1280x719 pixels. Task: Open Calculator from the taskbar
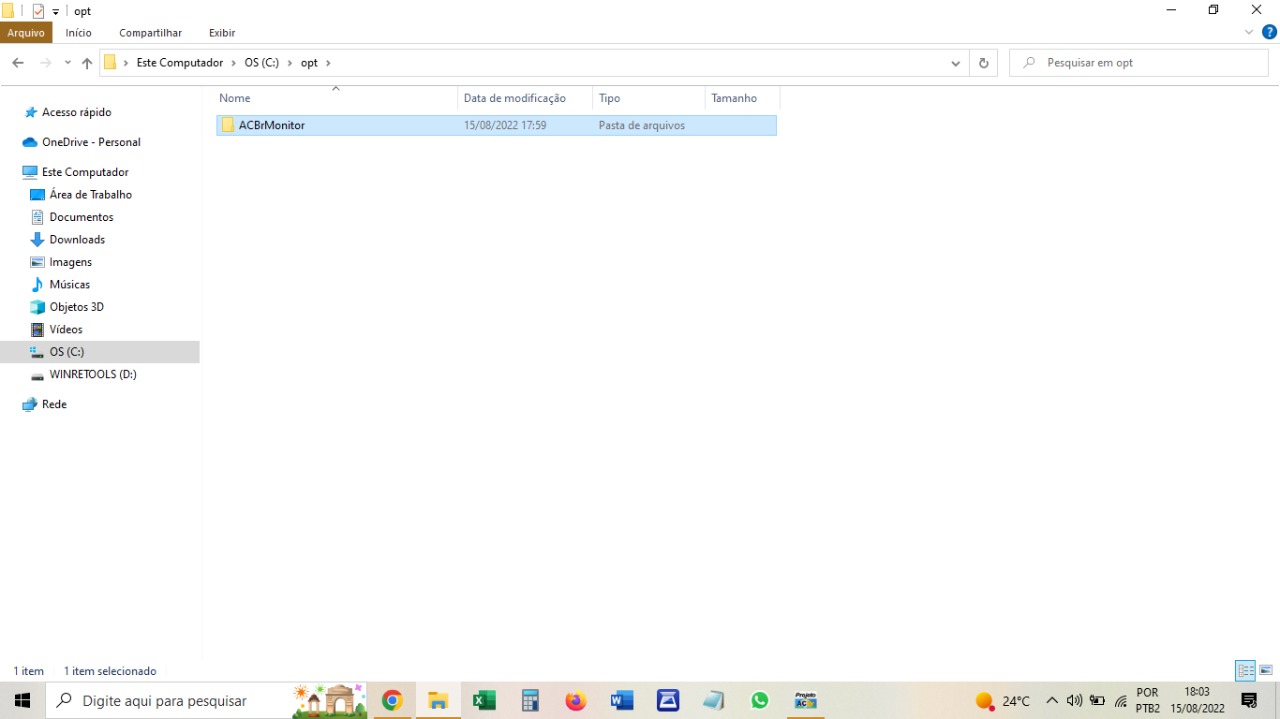[530, 701]
